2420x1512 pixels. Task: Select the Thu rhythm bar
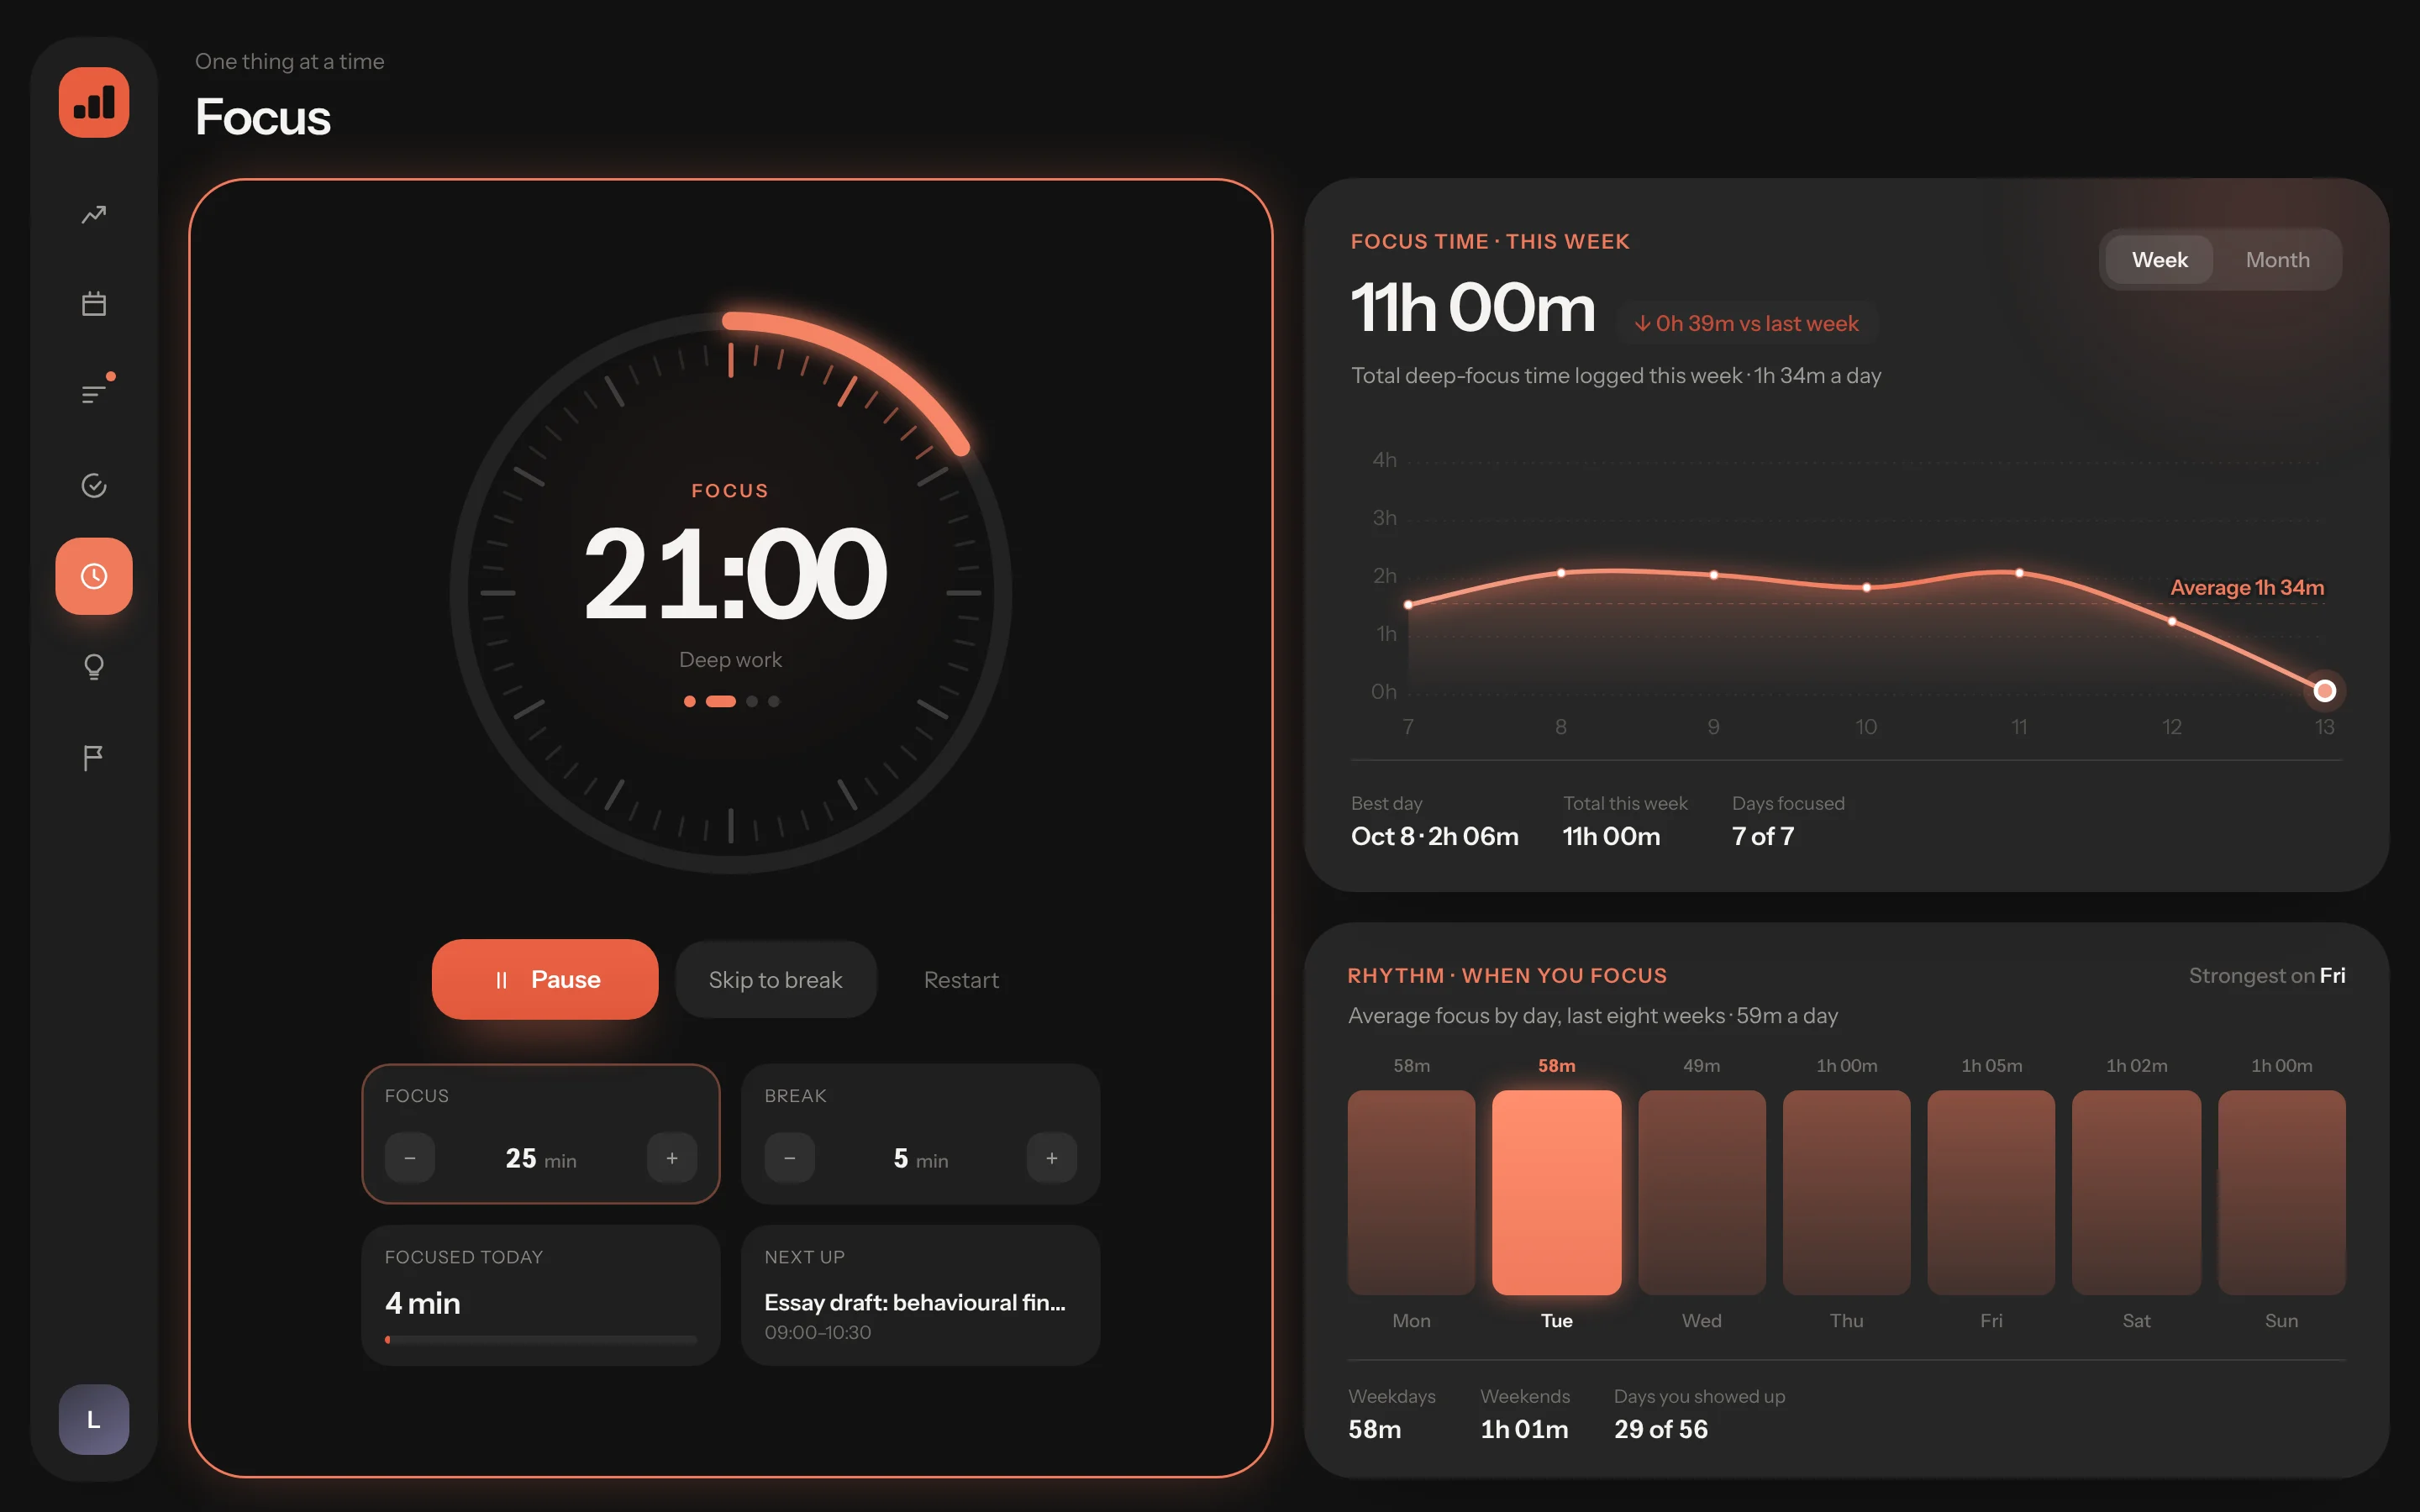(1846, 1192)
